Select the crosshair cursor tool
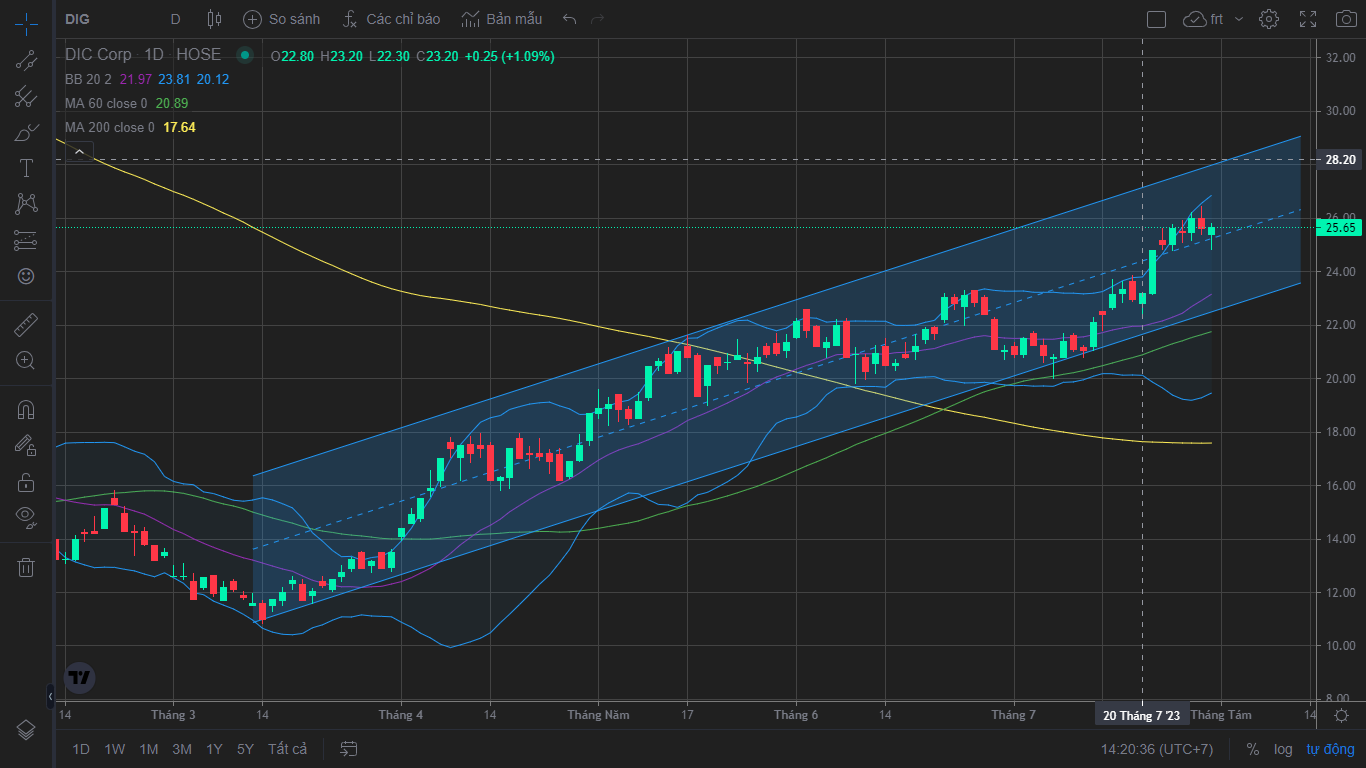 [26, 20]
